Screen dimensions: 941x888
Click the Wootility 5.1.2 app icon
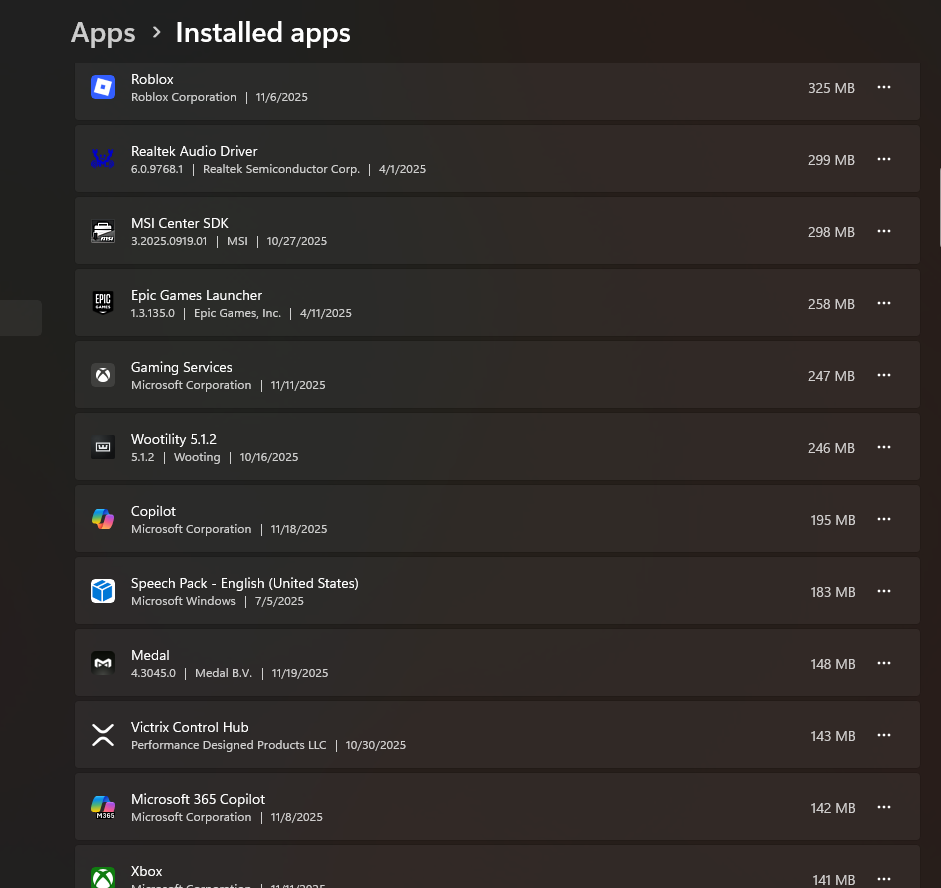pyautogui.click(x=103, y=447)
